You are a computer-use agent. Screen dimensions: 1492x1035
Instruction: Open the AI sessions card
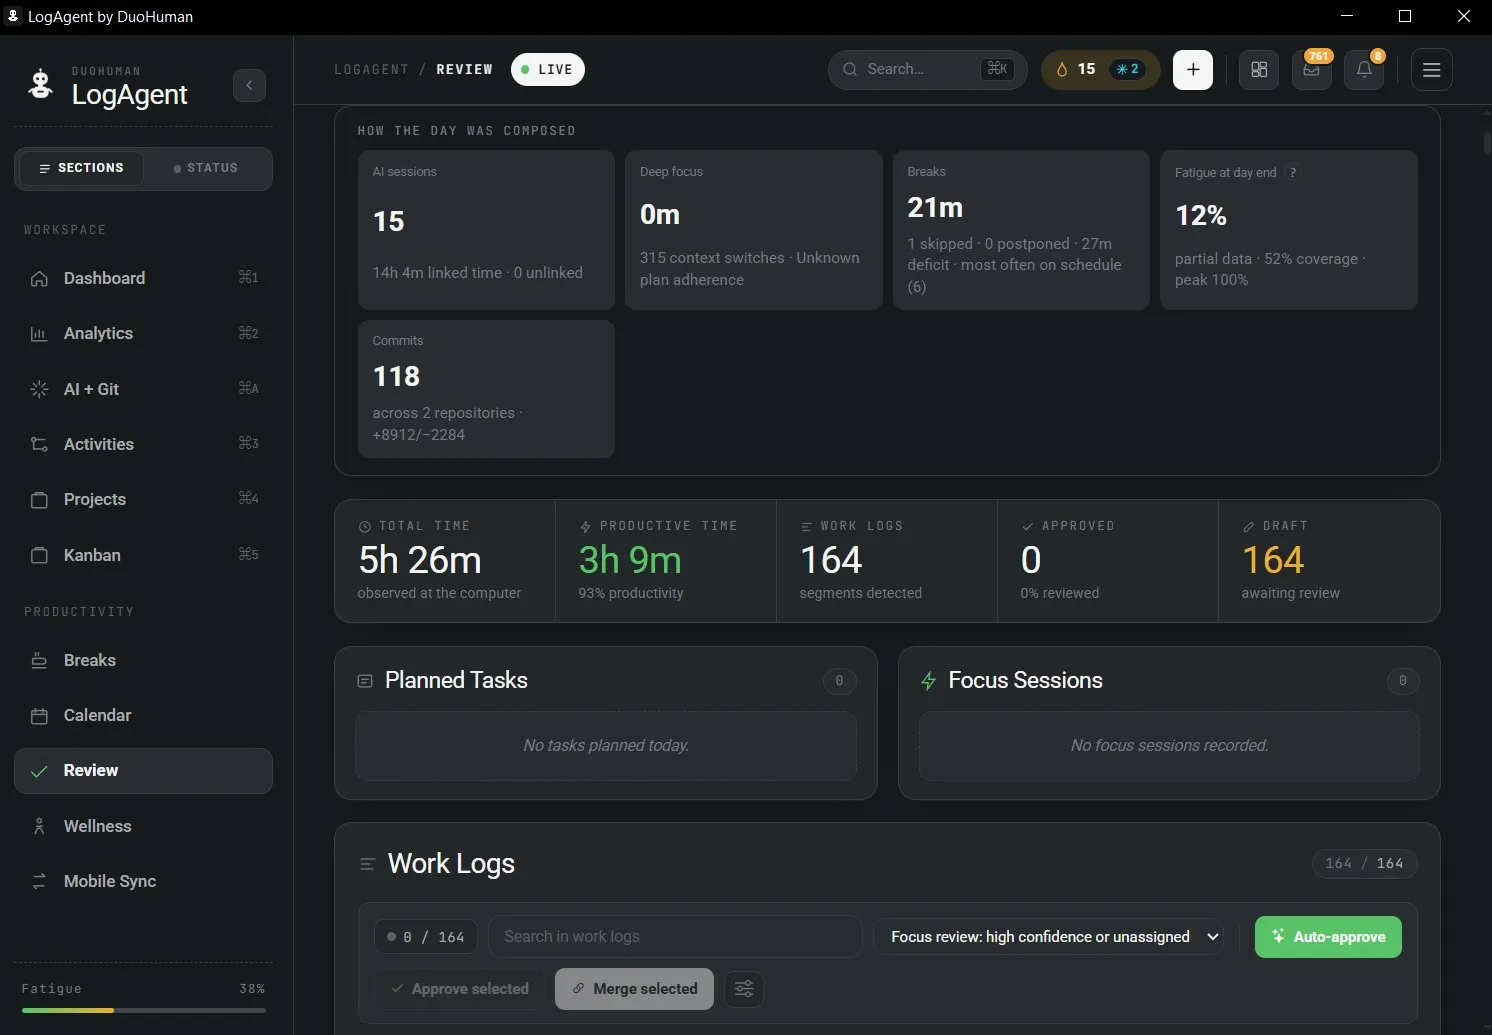(x=486, y=230)
